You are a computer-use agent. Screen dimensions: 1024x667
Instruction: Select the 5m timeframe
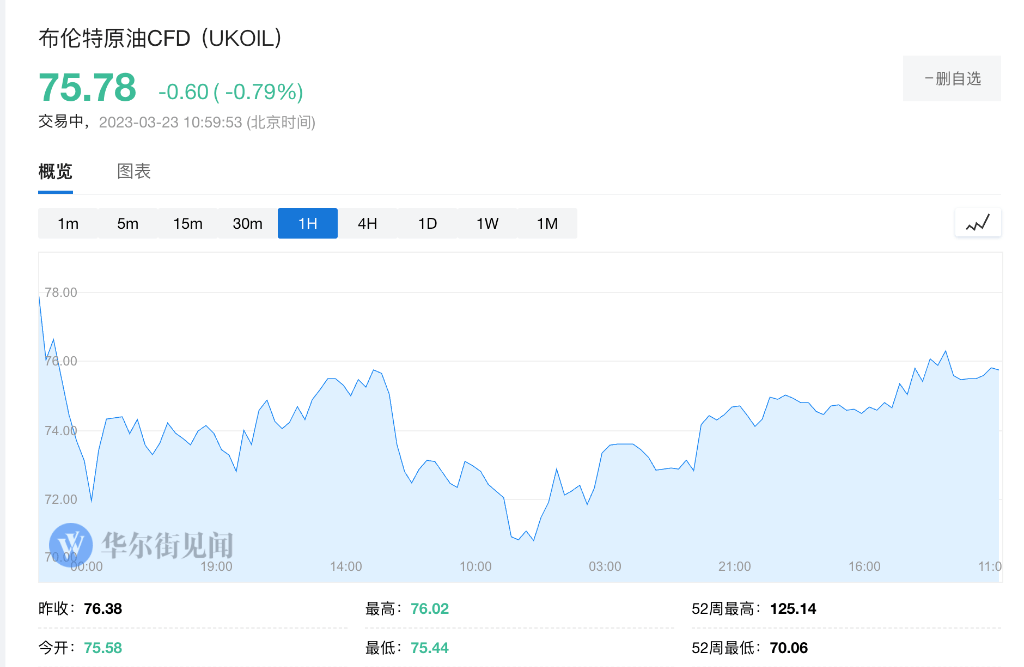pos(128,223)
